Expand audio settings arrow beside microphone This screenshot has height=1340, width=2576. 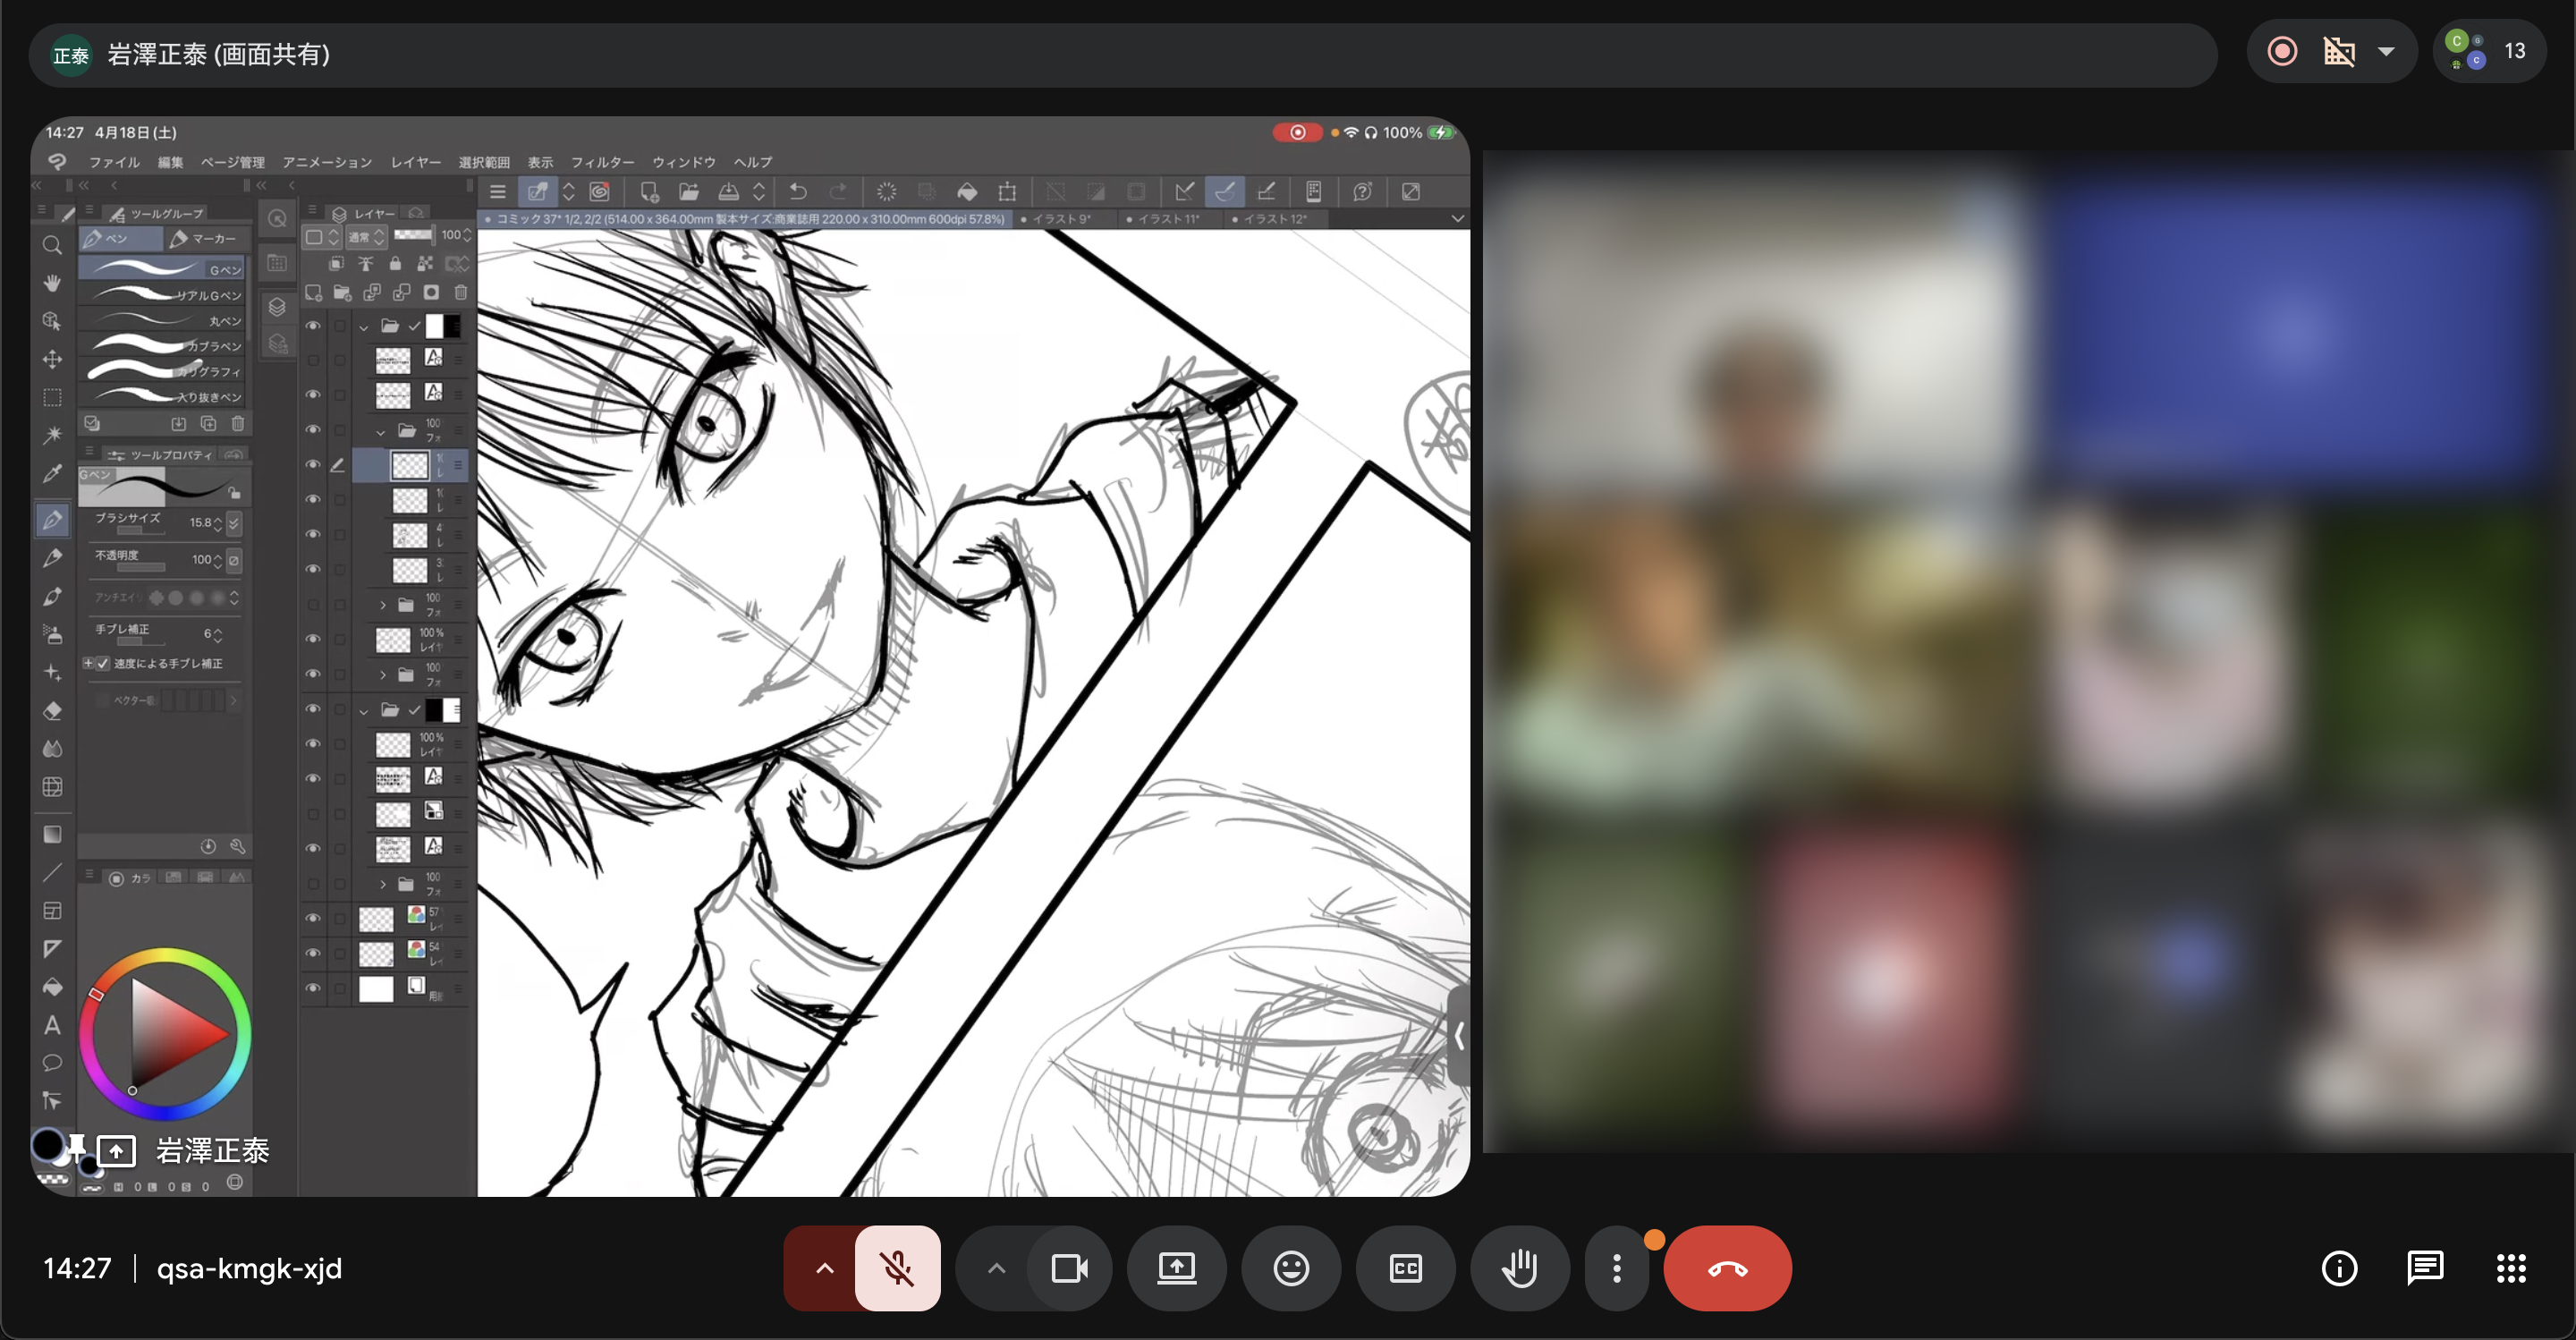pos(824,1268)
